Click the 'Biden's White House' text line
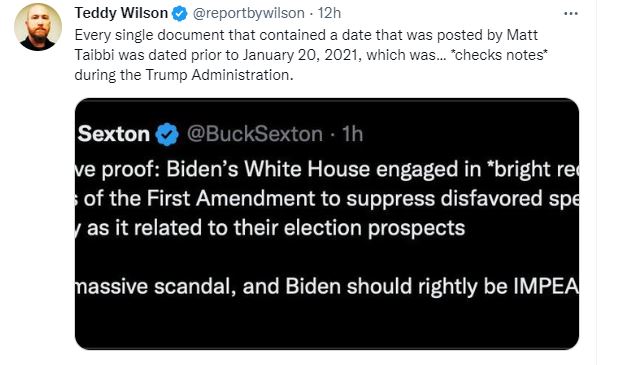Viewport: 627px width, 365px height. (327, 170)
